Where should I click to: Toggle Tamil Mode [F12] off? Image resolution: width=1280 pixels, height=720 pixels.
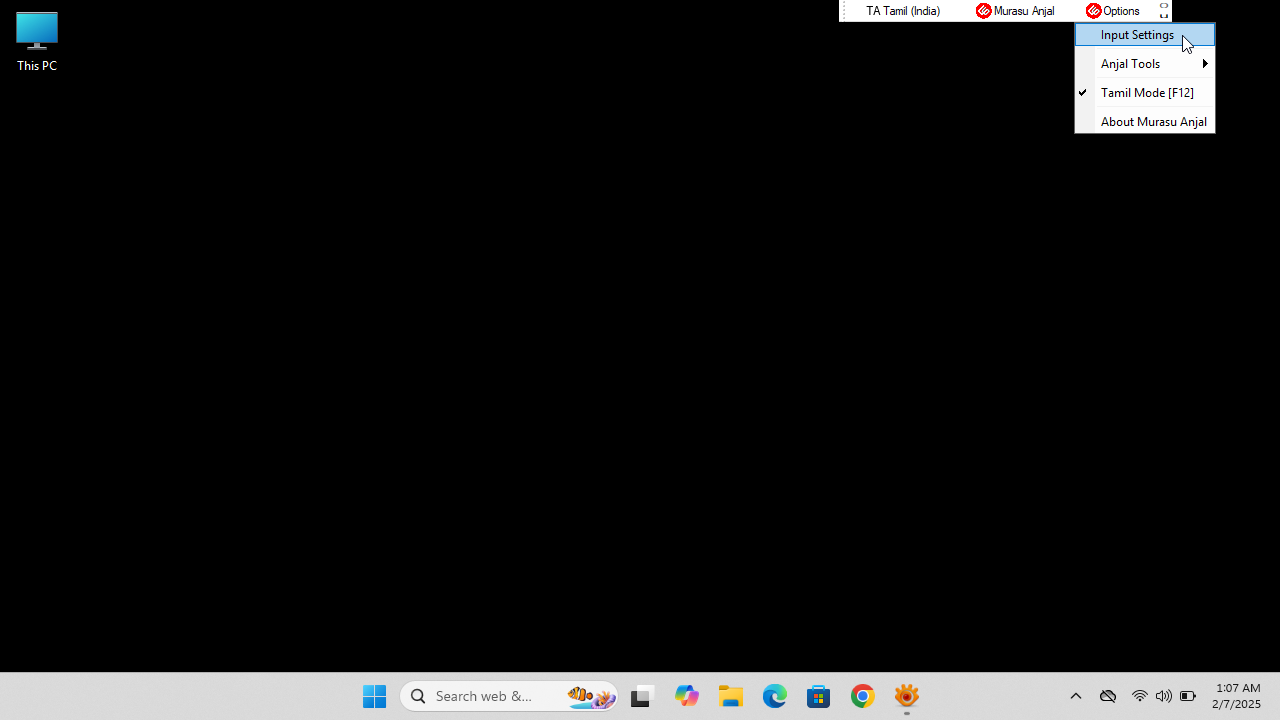click(1146, 93)
